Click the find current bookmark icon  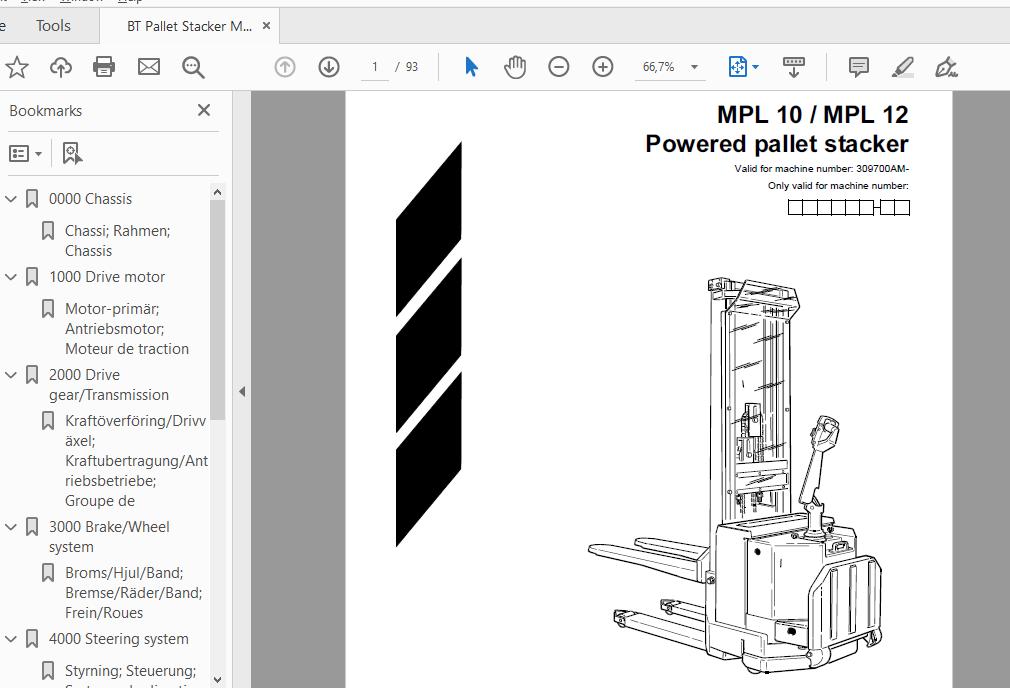tap(71, 153)
